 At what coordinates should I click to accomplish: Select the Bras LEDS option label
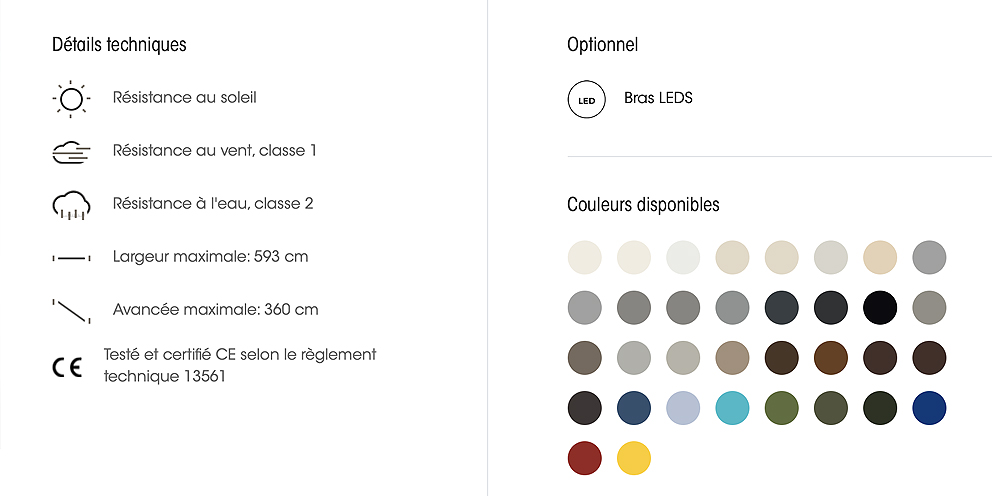point(658,98)
